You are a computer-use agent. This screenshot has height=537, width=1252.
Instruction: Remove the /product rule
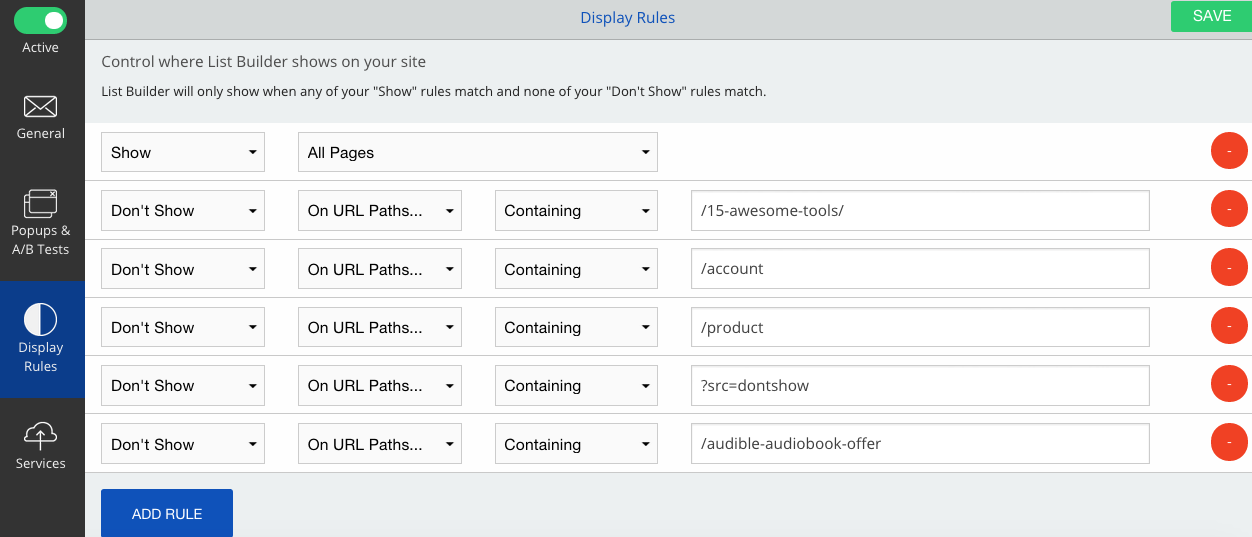point(1229,327)
